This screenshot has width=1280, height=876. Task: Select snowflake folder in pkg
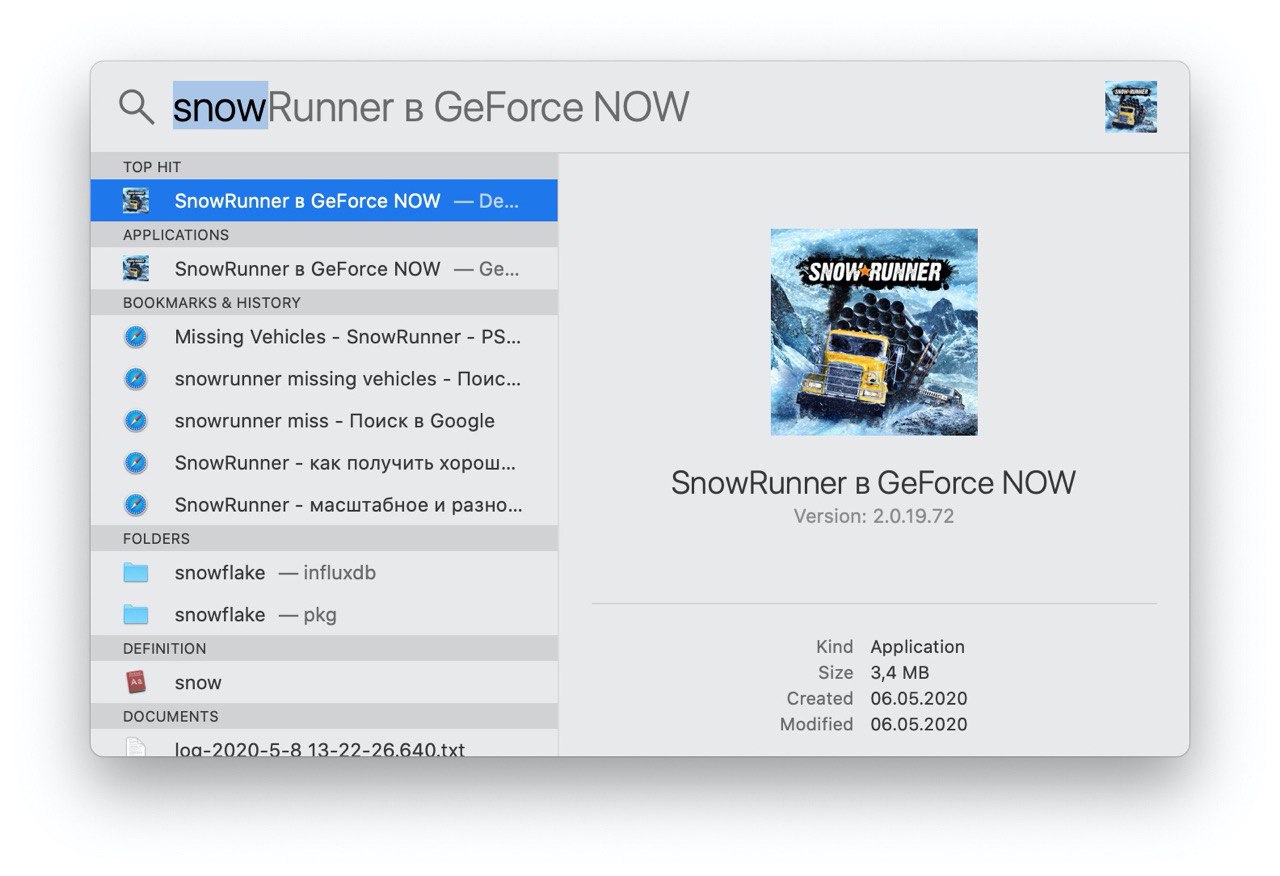point(324,615)
